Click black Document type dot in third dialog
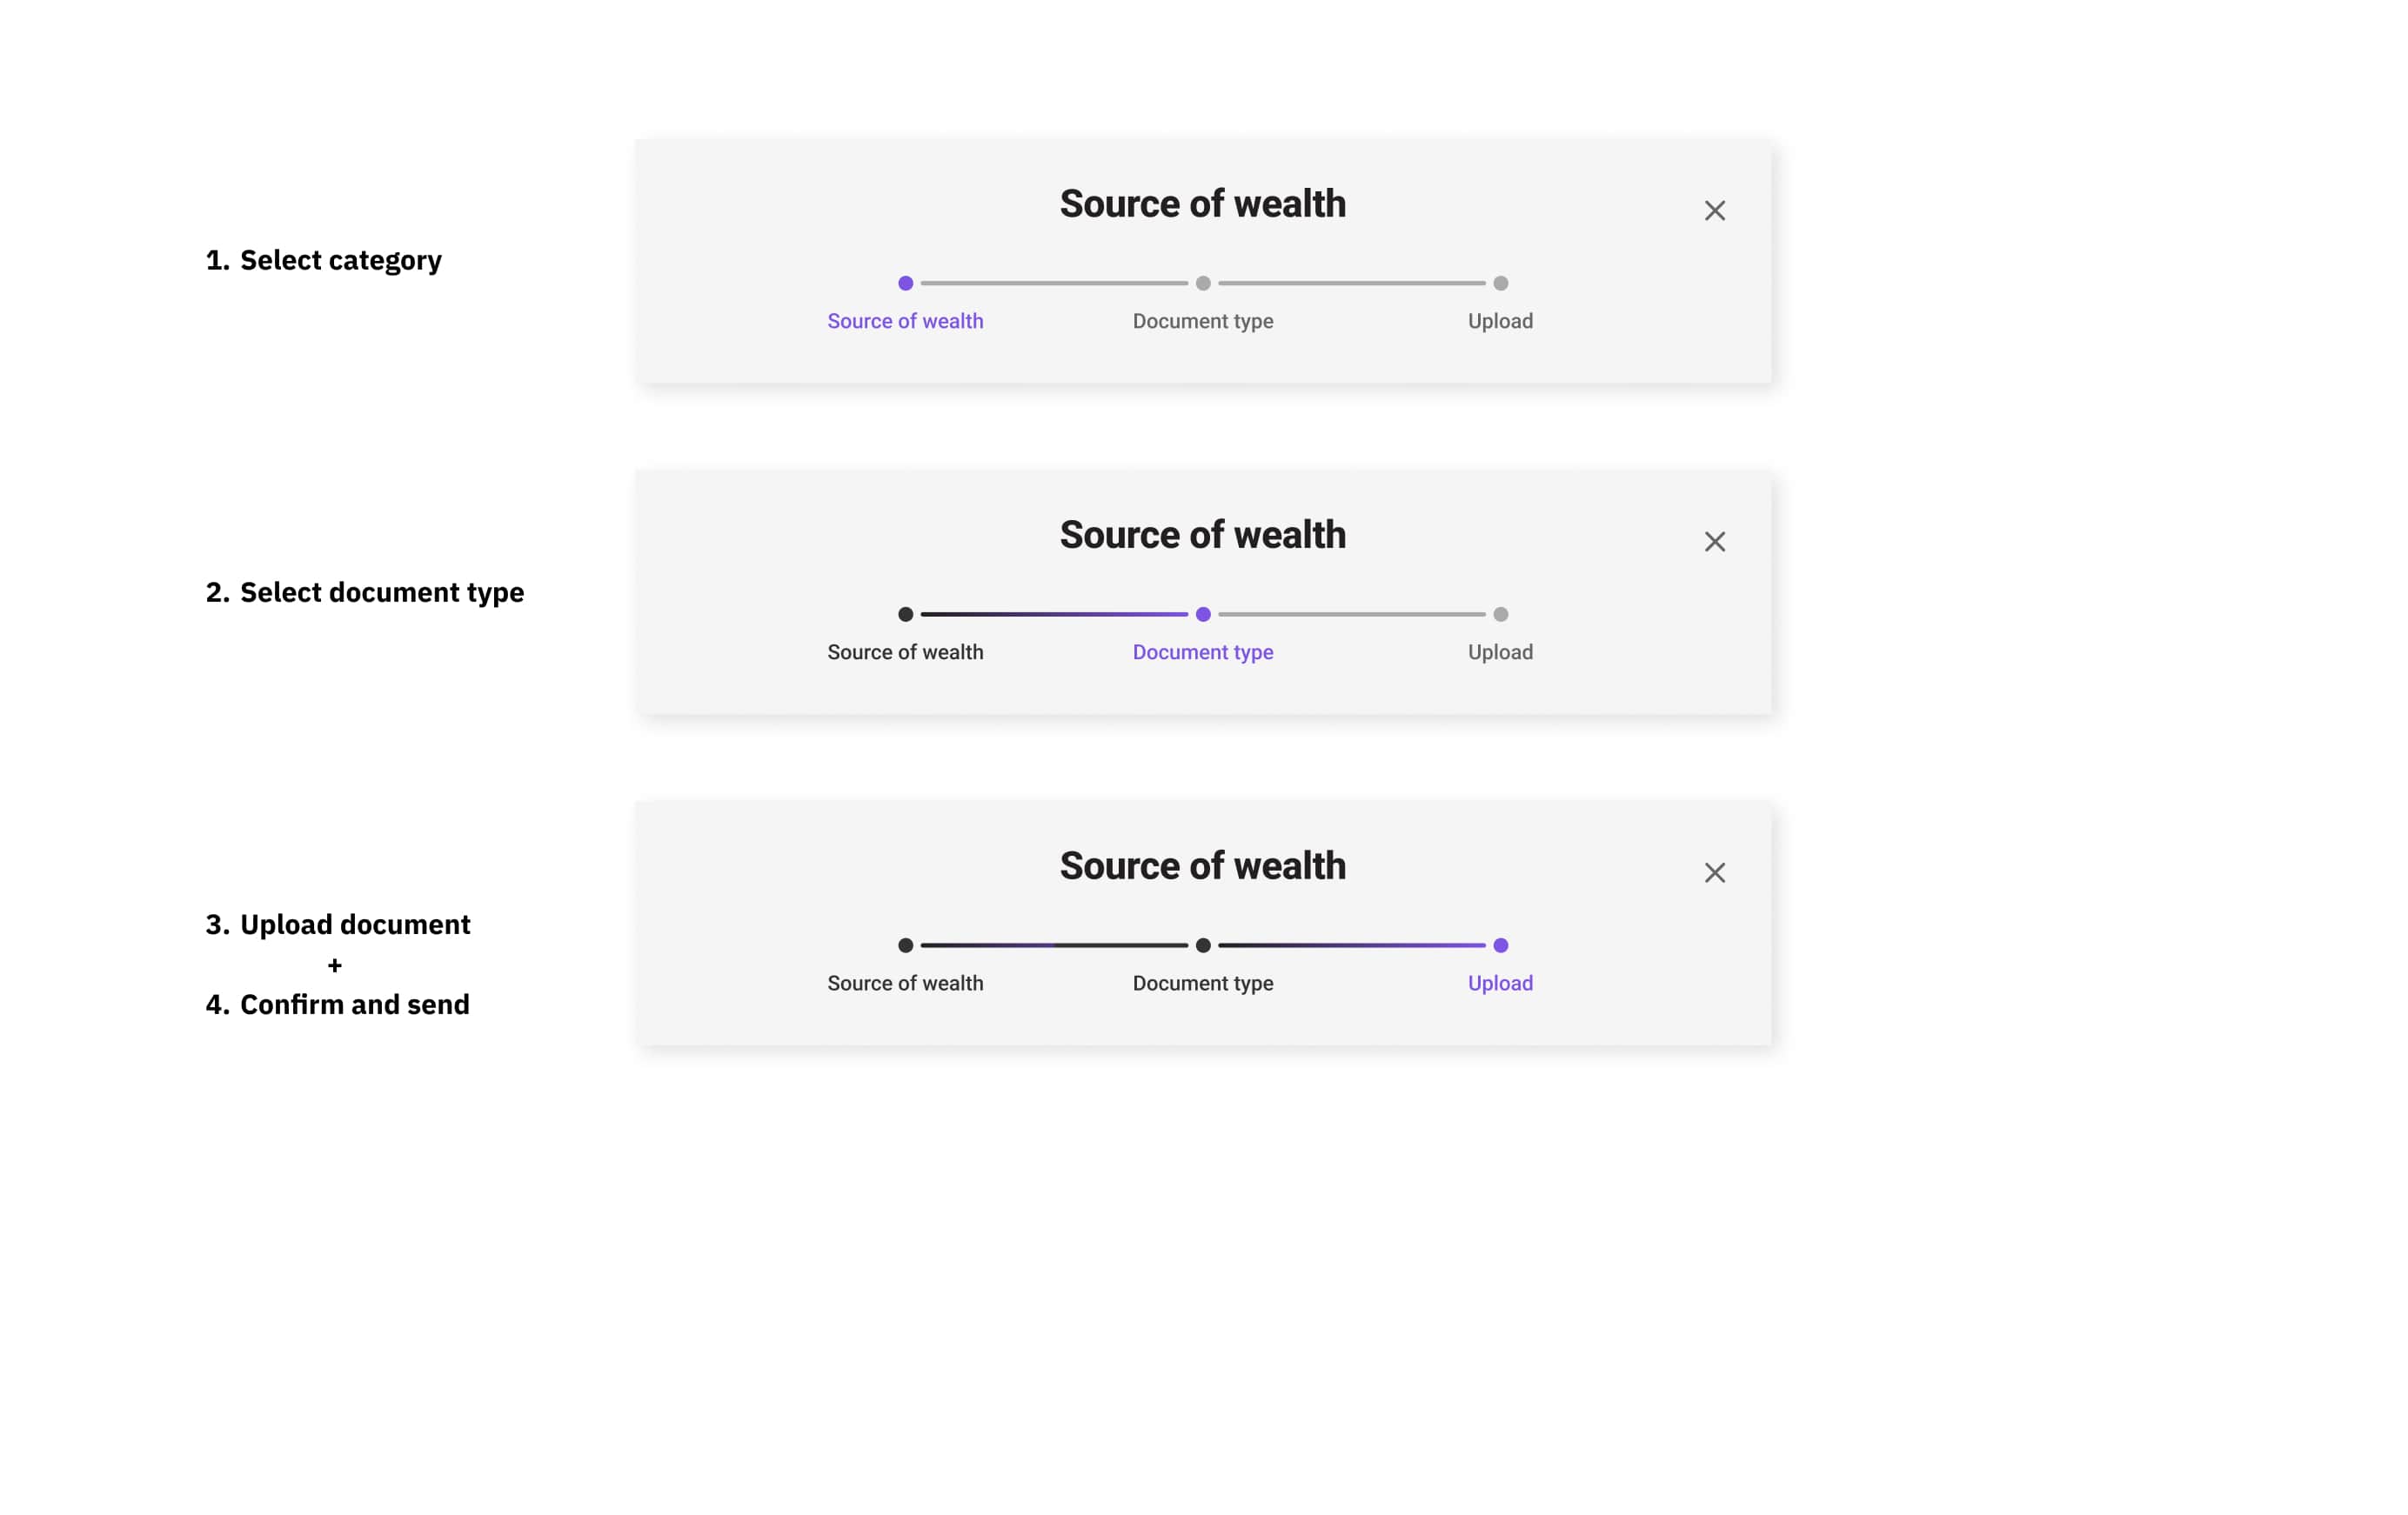The width and height of the screenshot is (2408, 1515). (1203, 946)
